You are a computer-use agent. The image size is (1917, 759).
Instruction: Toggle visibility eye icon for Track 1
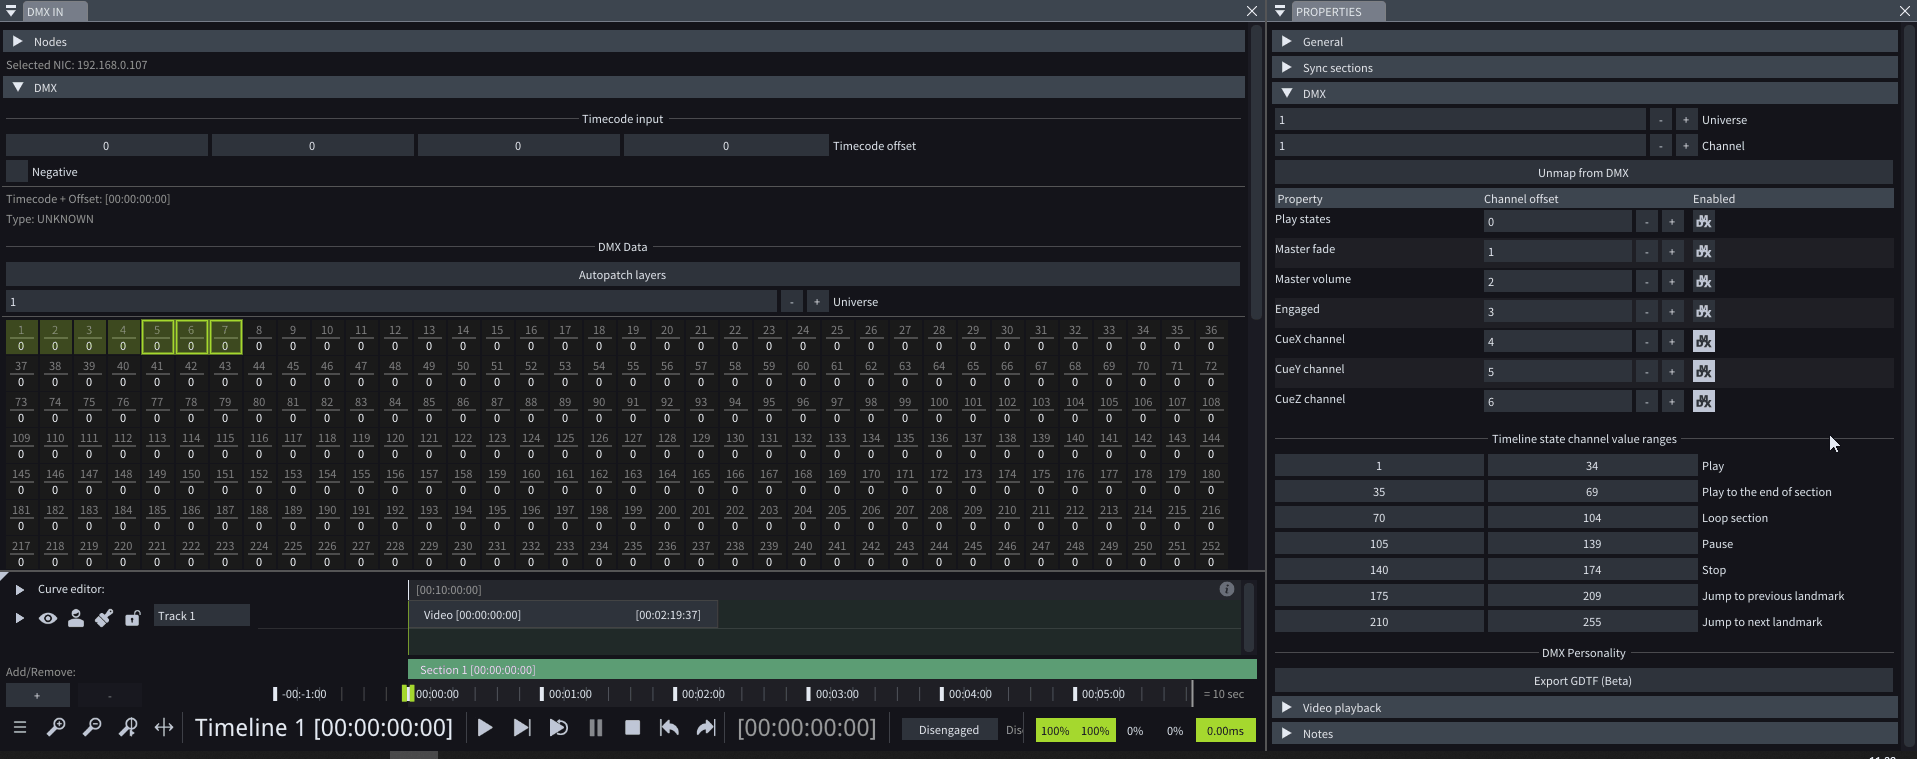47,618
